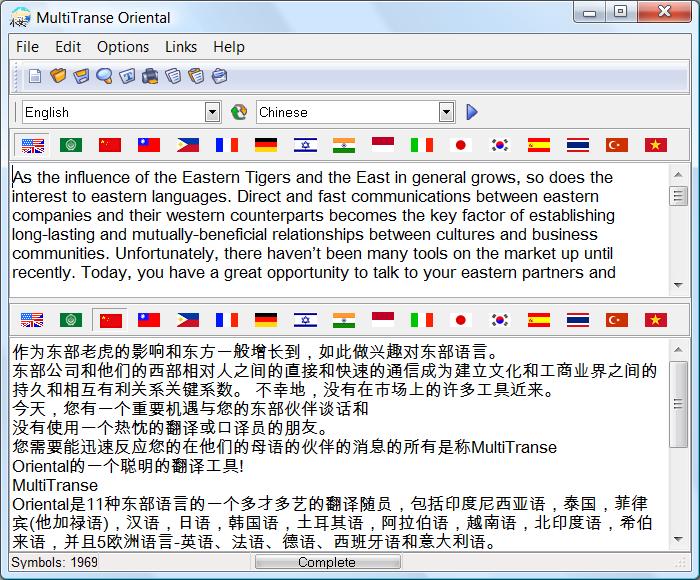Image resolution: width=700 pixels, height=580 pixels.
Task: Click translation pane scrollbar down arrow
Action: click(679, 539)
